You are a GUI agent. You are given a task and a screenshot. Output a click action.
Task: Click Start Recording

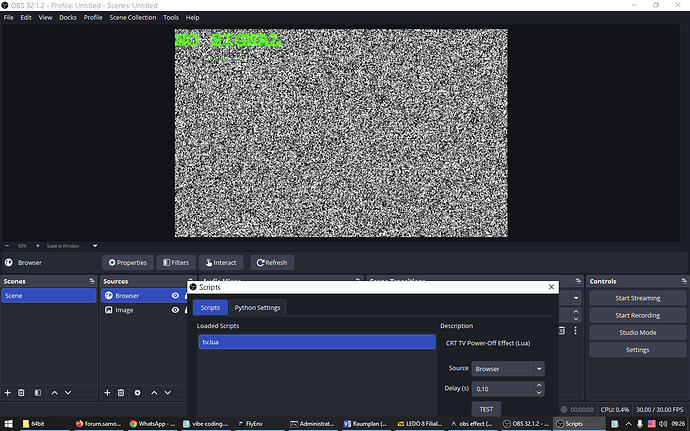click(637, 315)
